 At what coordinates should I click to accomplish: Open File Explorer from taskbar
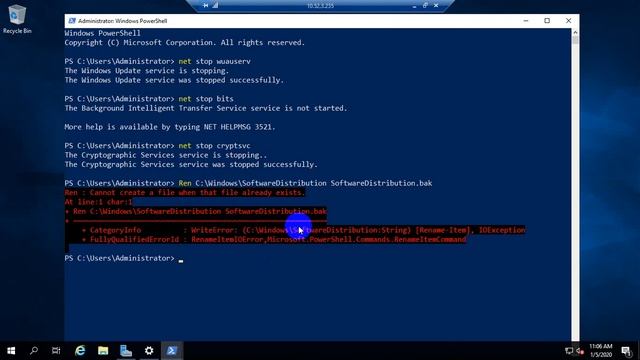[103, 351]
